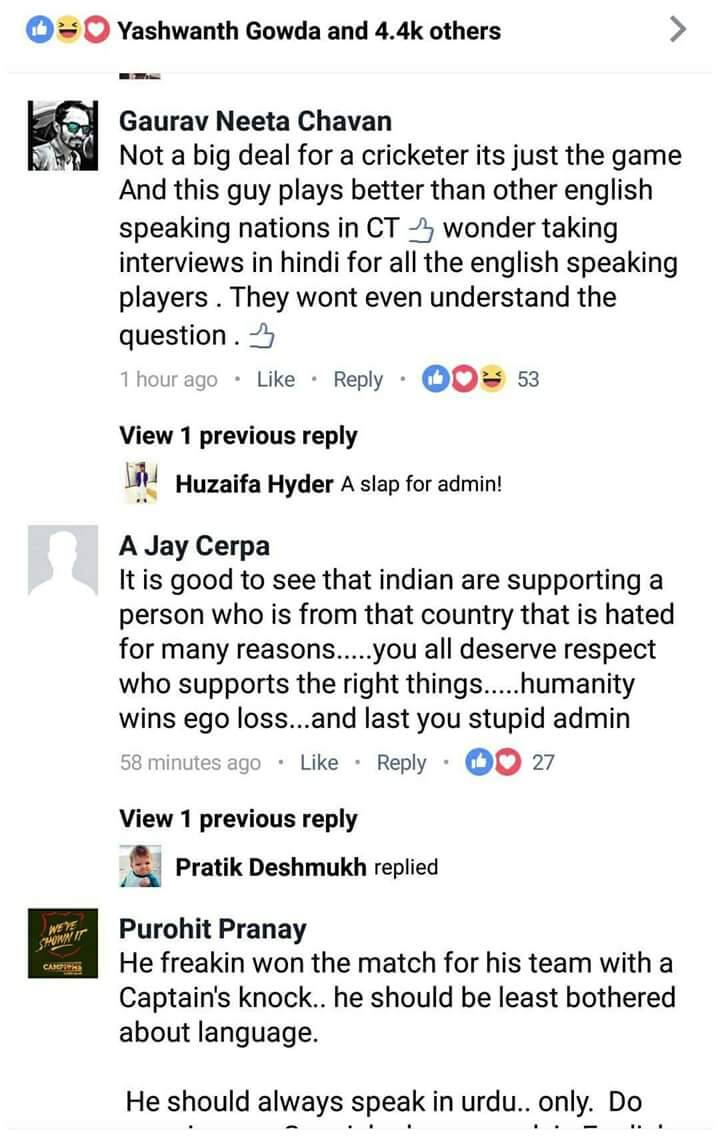
Task: Like Gaurav Neeta Chavan's comment
Action: (x=276, y=379)
